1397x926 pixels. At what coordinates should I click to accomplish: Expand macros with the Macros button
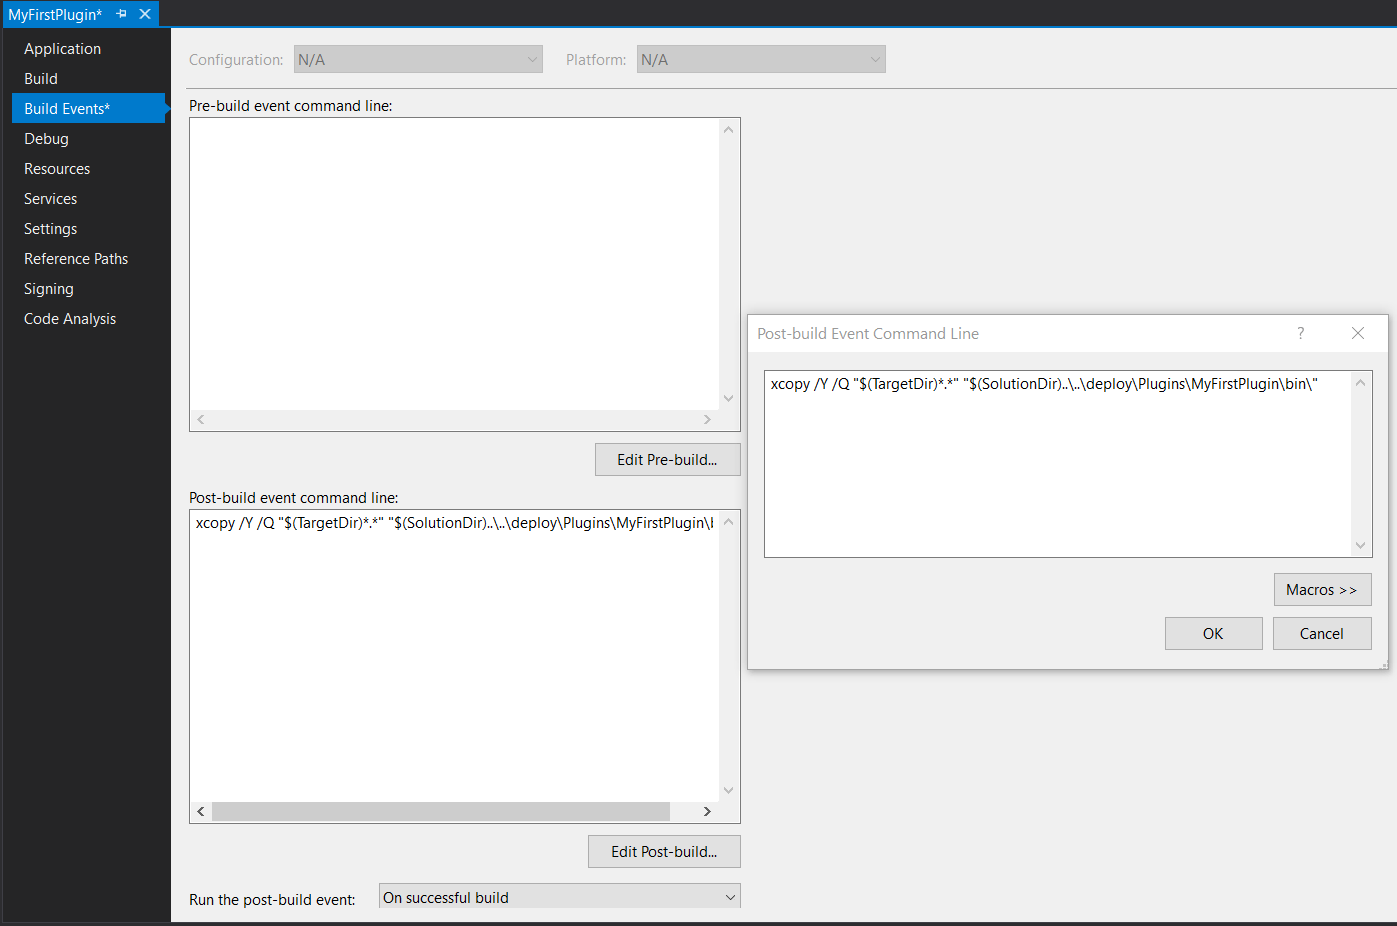click(1322, 589)
